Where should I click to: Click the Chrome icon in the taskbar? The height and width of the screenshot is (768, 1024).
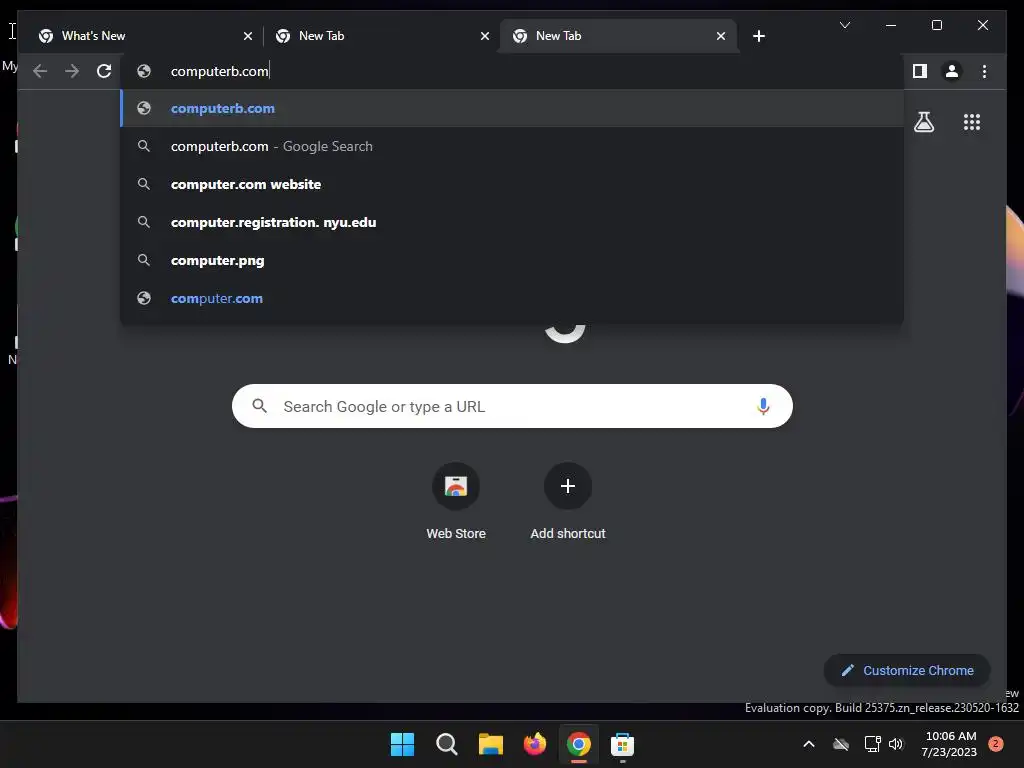click(579, 744)
